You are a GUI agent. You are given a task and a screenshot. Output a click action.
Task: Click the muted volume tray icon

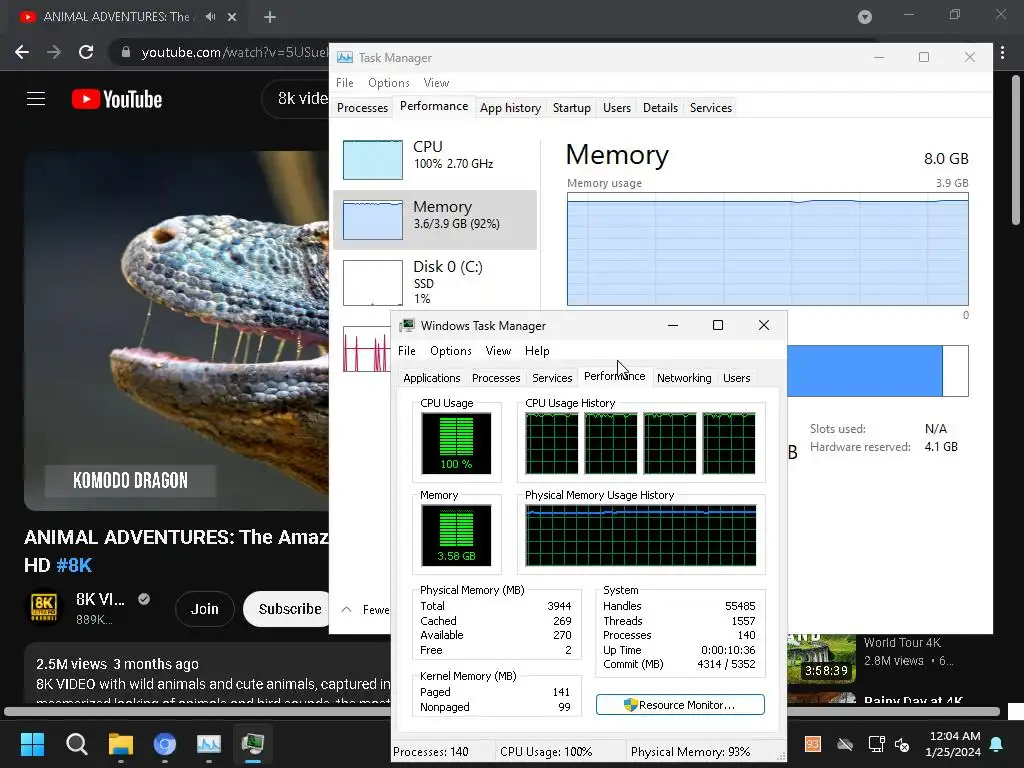(x=902, y=744)
